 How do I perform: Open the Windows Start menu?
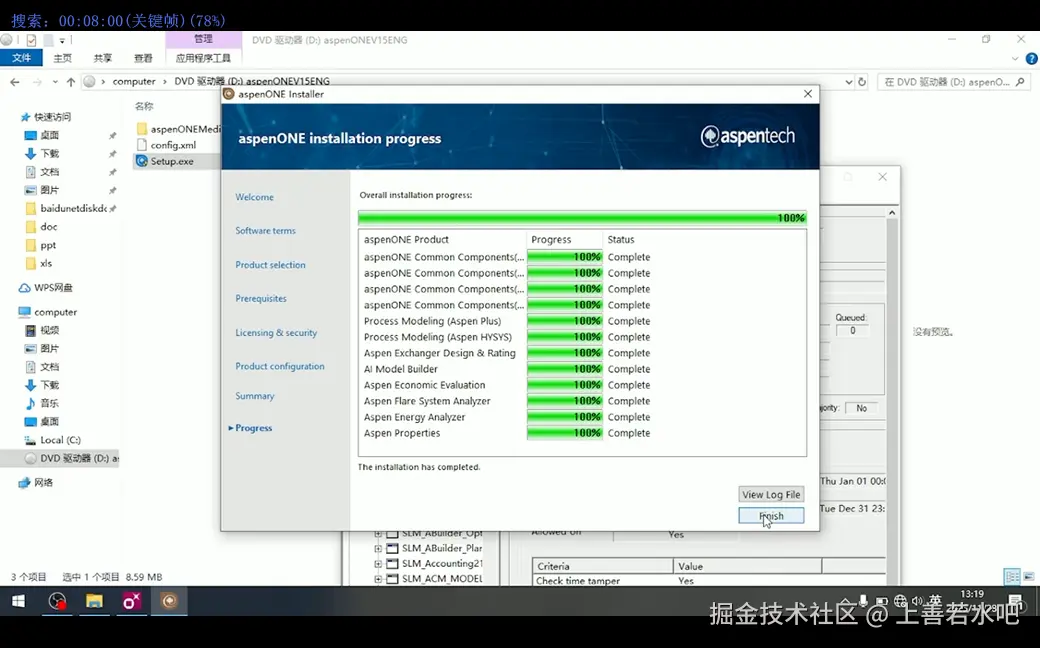coord(19,602)
